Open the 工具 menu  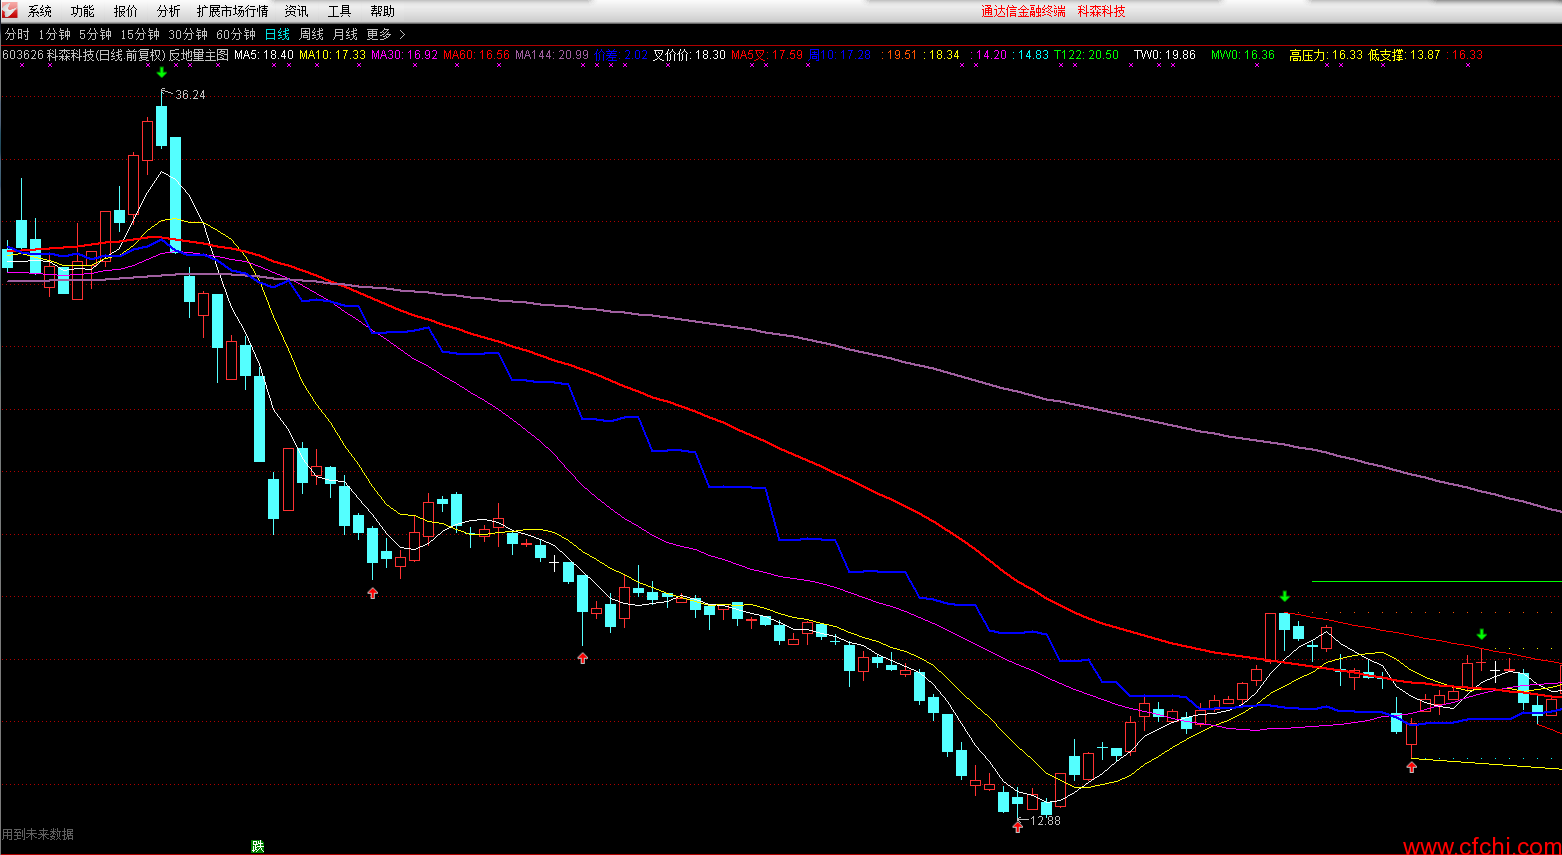pyautogui.click(x=340, y=12)
